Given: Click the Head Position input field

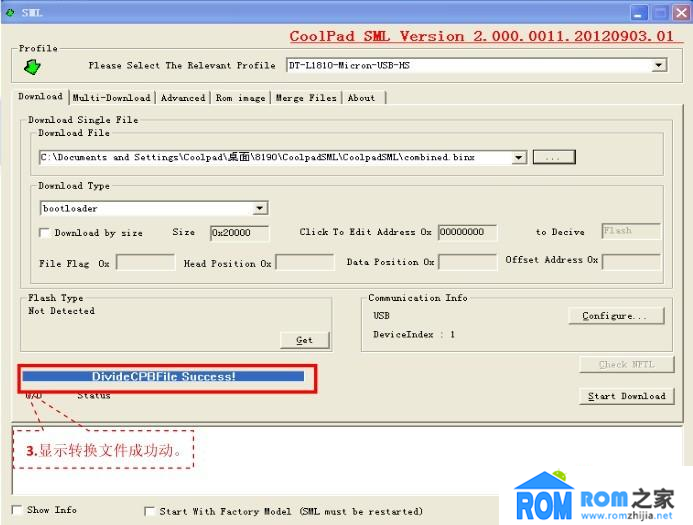Looking at the screenshot, I should pyautogui.click(x=305, y=262).
